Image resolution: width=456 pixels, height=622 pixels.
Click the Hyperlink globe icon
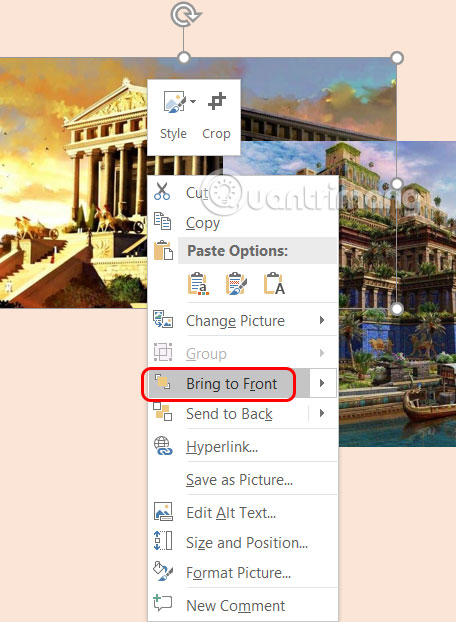[x=163, y=446]
